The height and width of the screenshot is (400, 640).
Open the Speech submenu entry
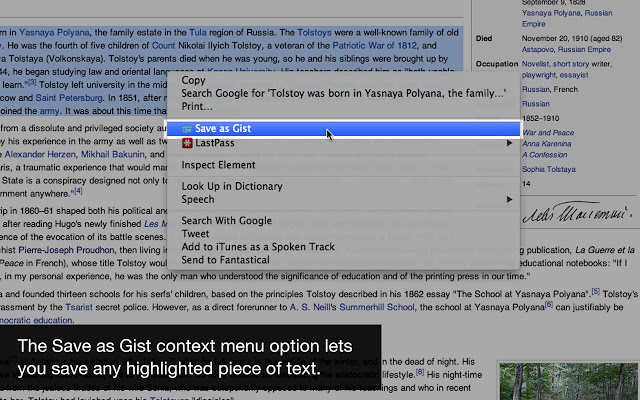pyautogui.click(x=343, y=200)
